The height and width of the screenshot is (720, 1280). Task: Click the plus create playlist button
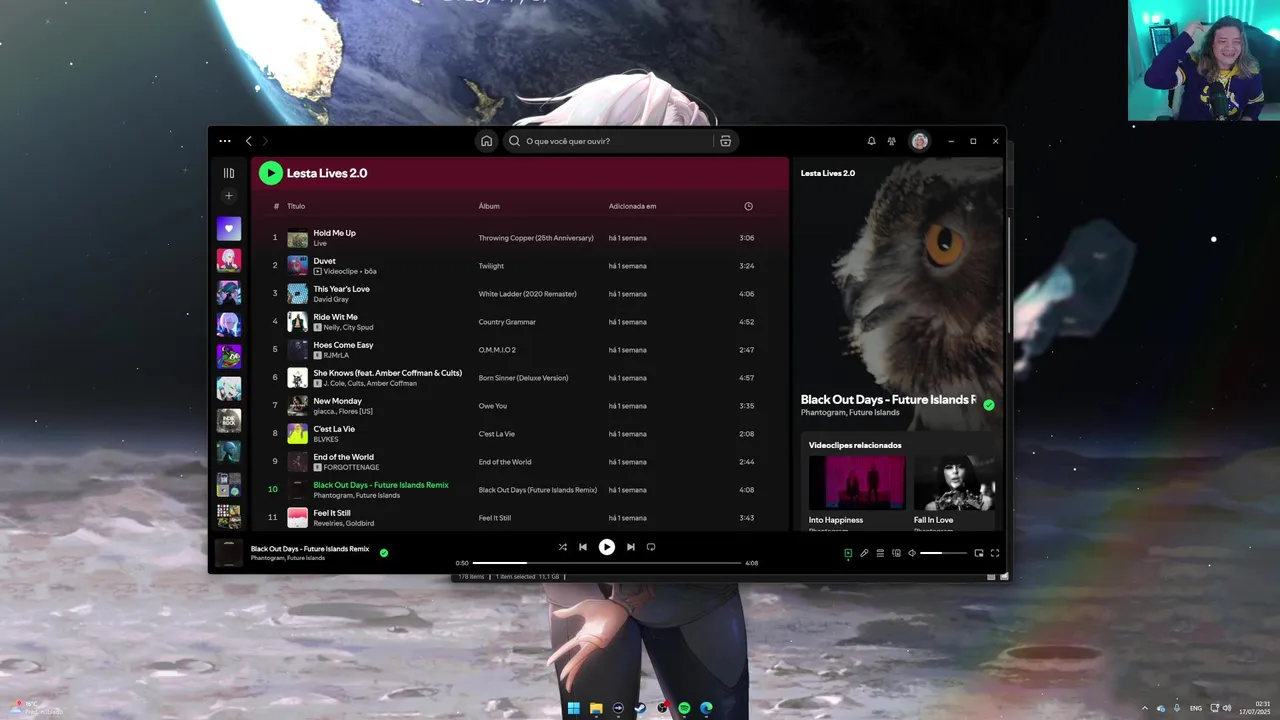point(229,196)
